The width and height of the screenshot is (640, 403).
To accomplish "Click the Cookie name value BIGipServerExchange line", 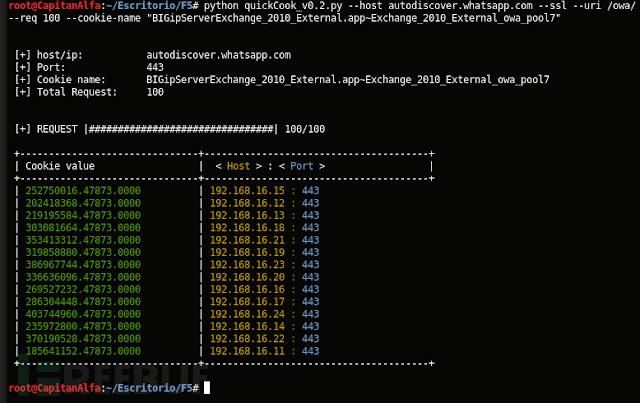I will [x=348, y=80].
